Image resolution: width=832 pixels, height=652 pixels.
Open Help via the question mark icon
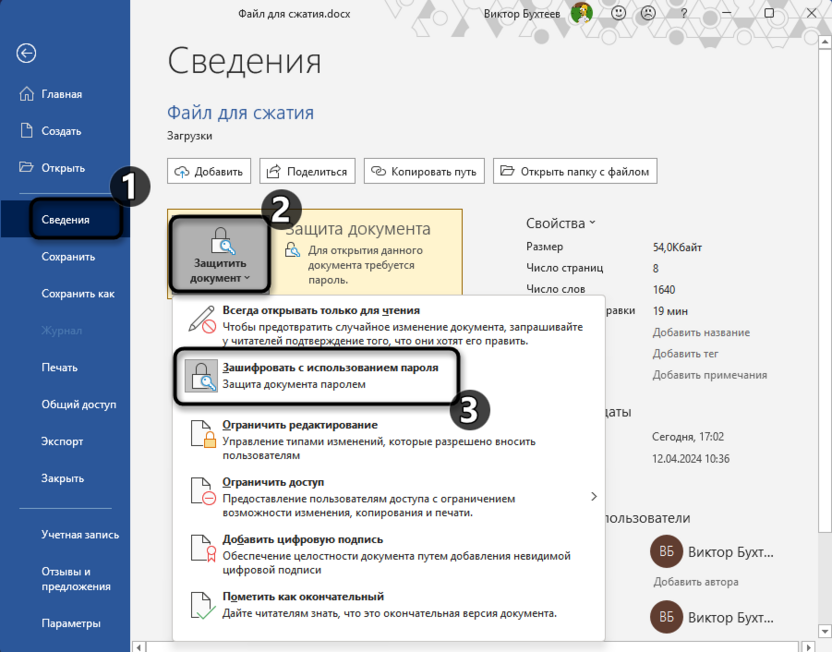684,14
